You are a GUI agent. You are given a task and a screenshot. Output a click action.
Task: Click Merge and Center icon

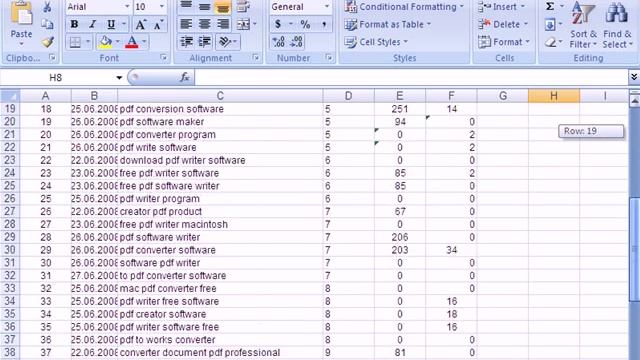point(243,24)
